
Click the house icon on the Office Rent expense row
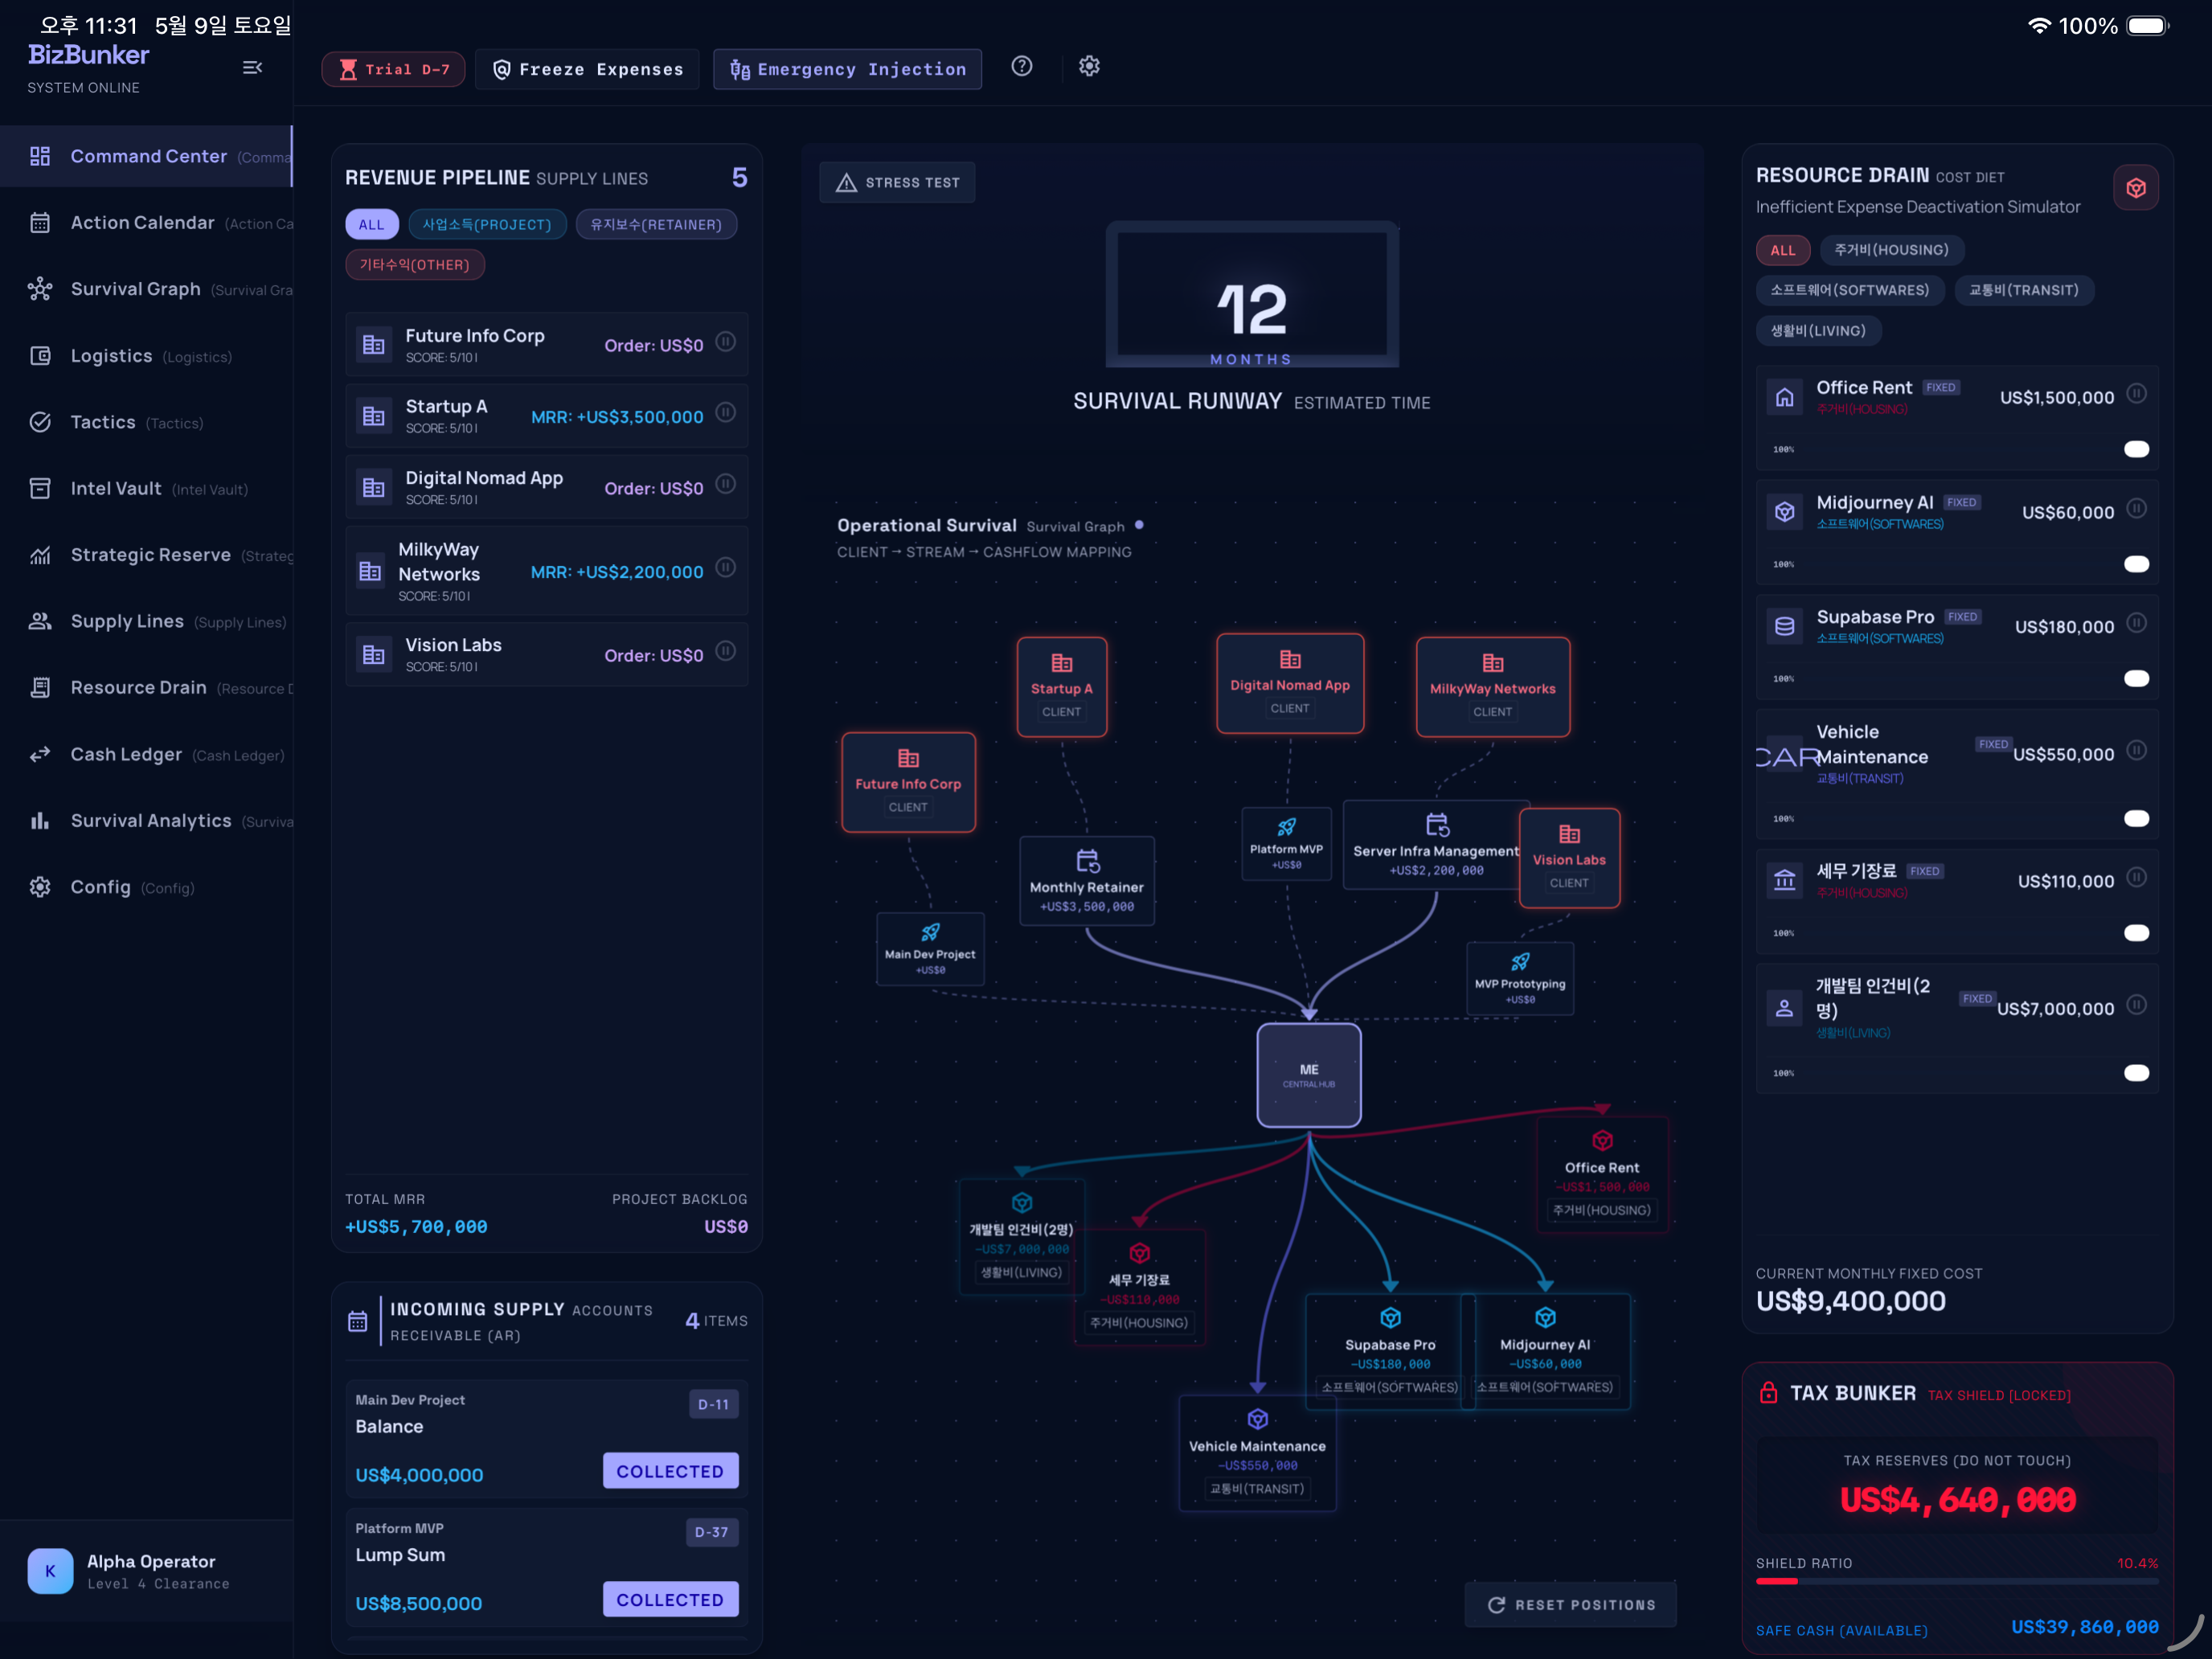click(1784, 398)
